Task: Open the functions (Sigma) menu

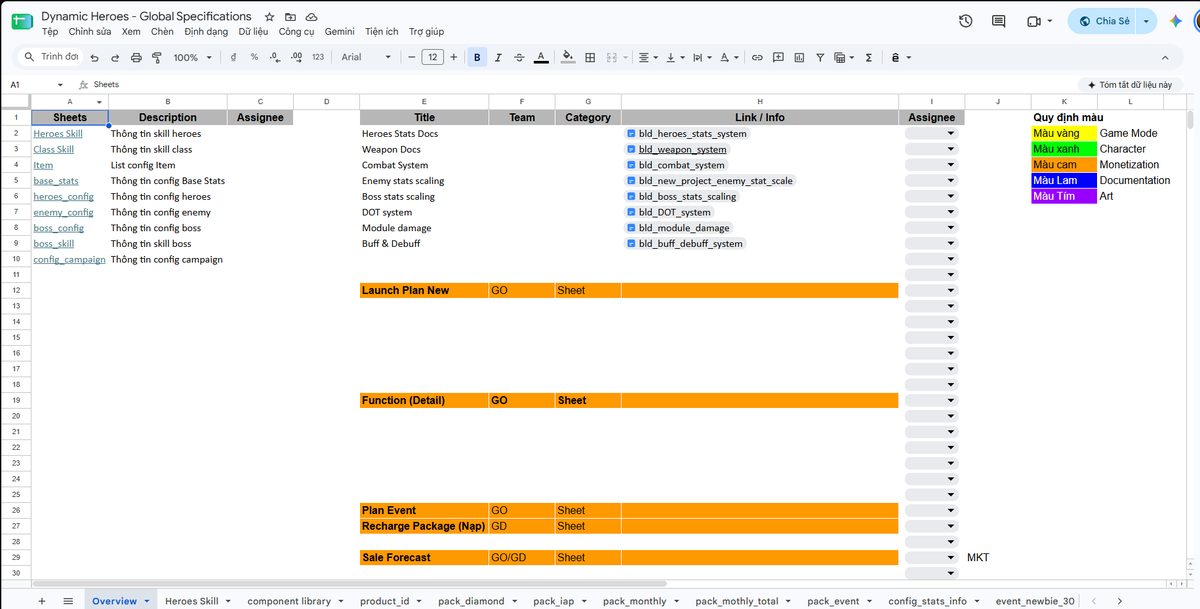Action: tap(868, 58)
